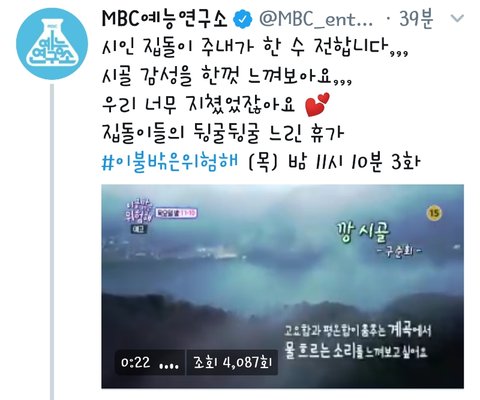Open the MBC예능연구소 account name
This screenshot has height=400, width=480.
point(164,19)
